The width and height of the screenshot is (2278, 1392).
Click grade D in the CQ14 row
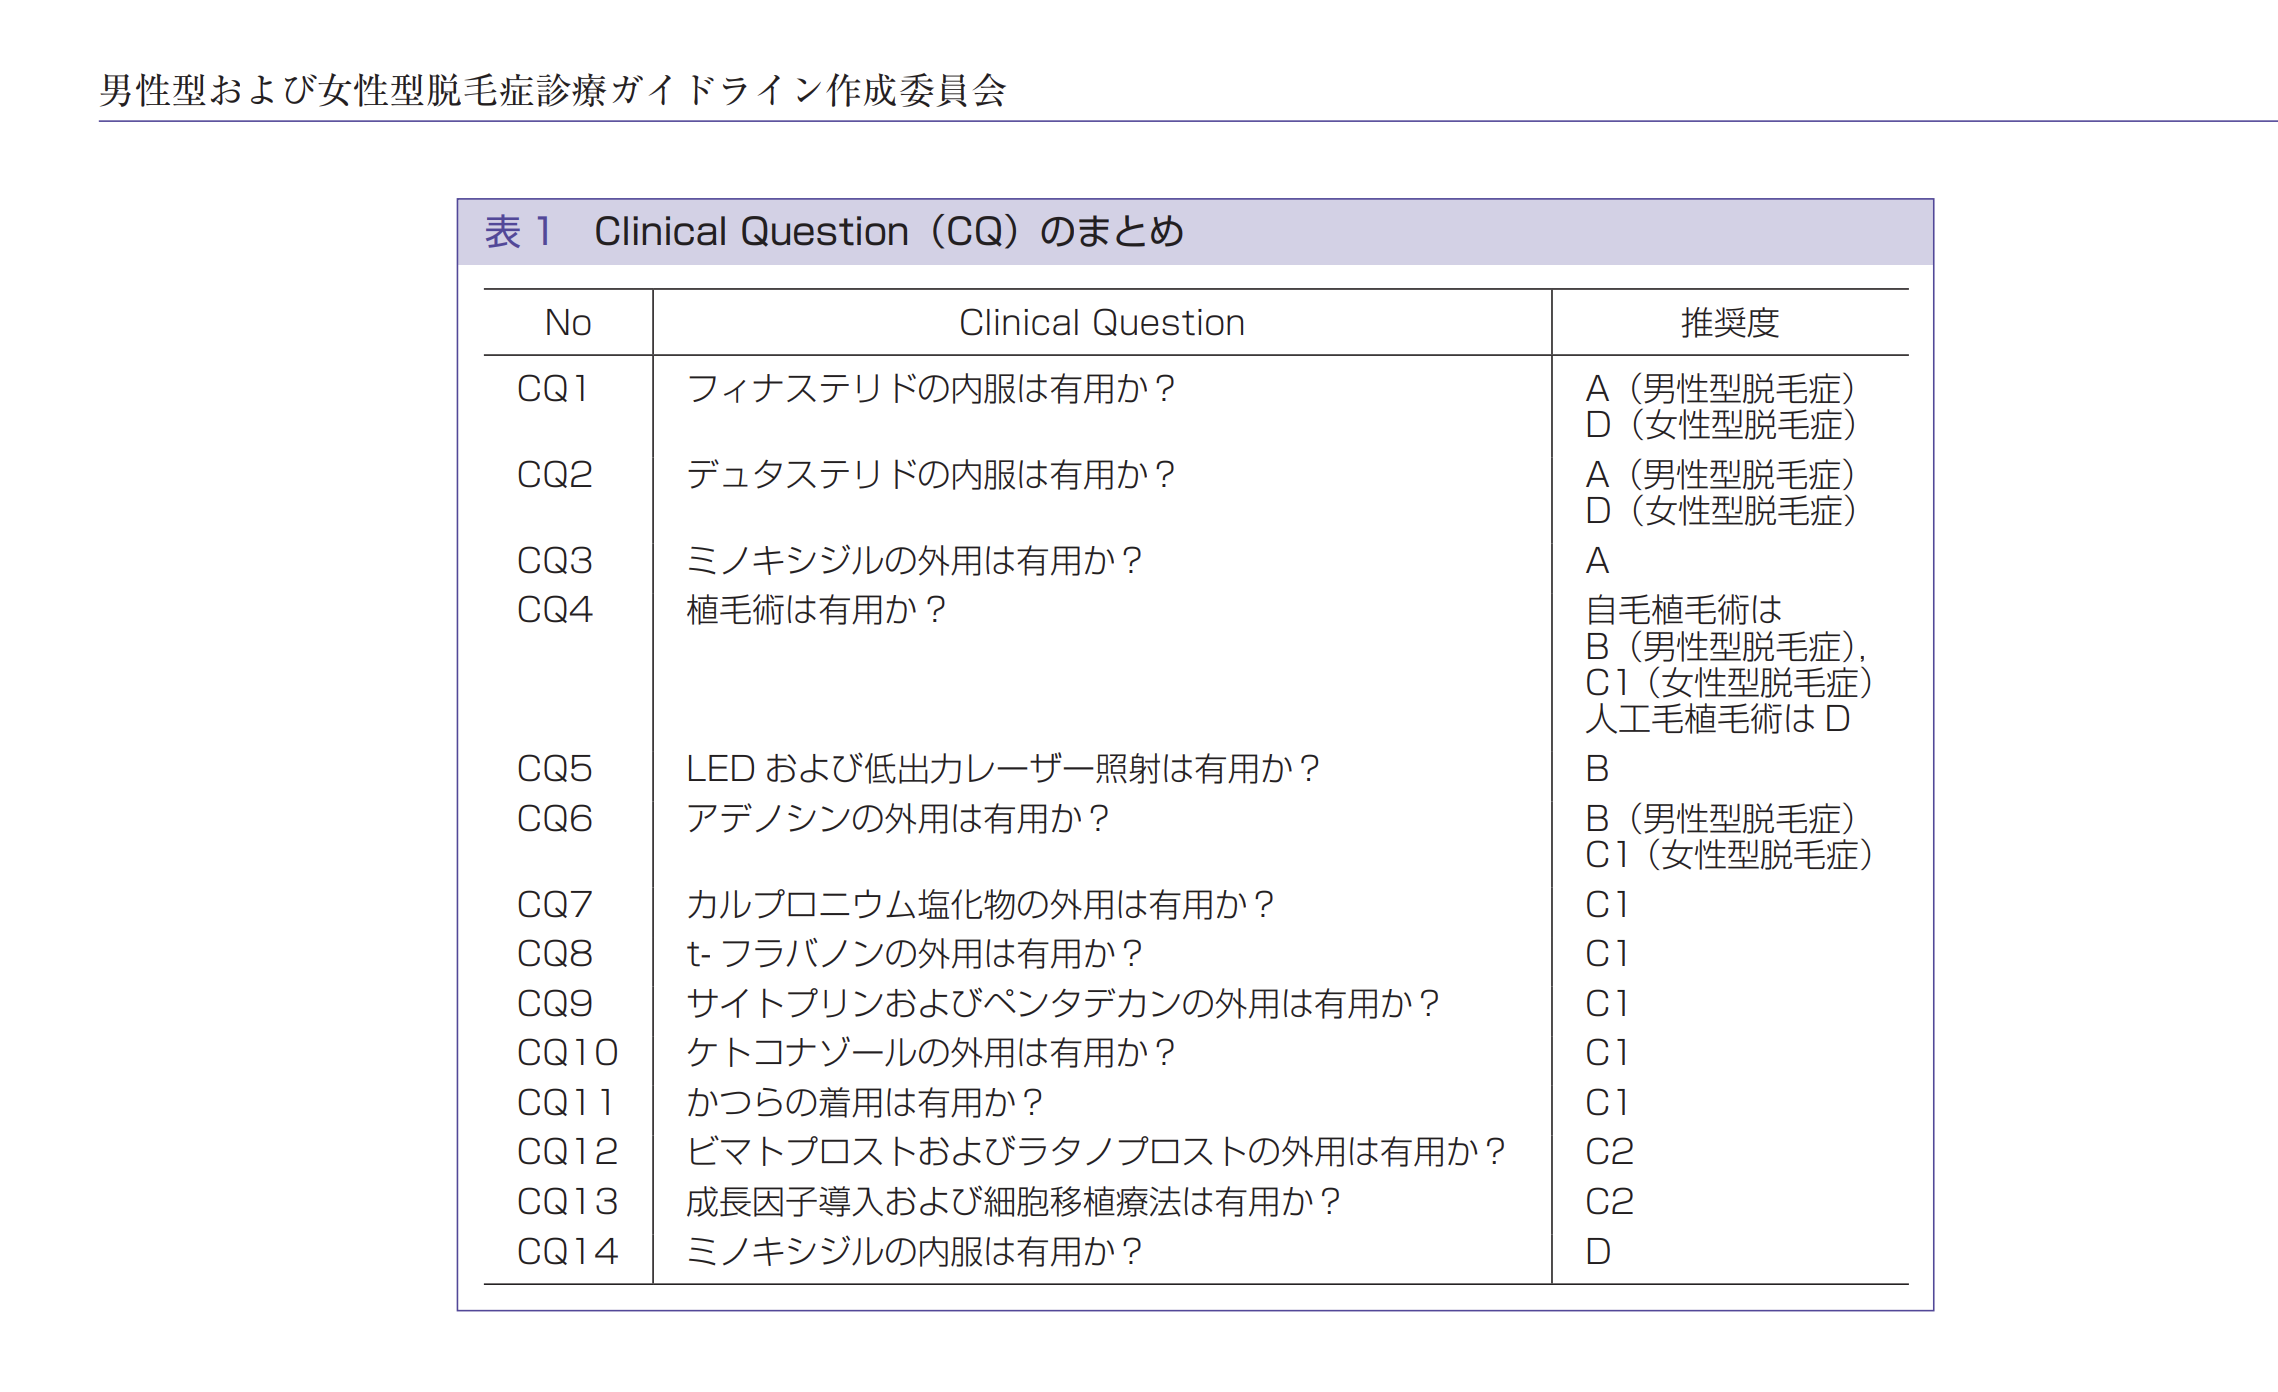pyautogui.click(x=1598, y=1252)
